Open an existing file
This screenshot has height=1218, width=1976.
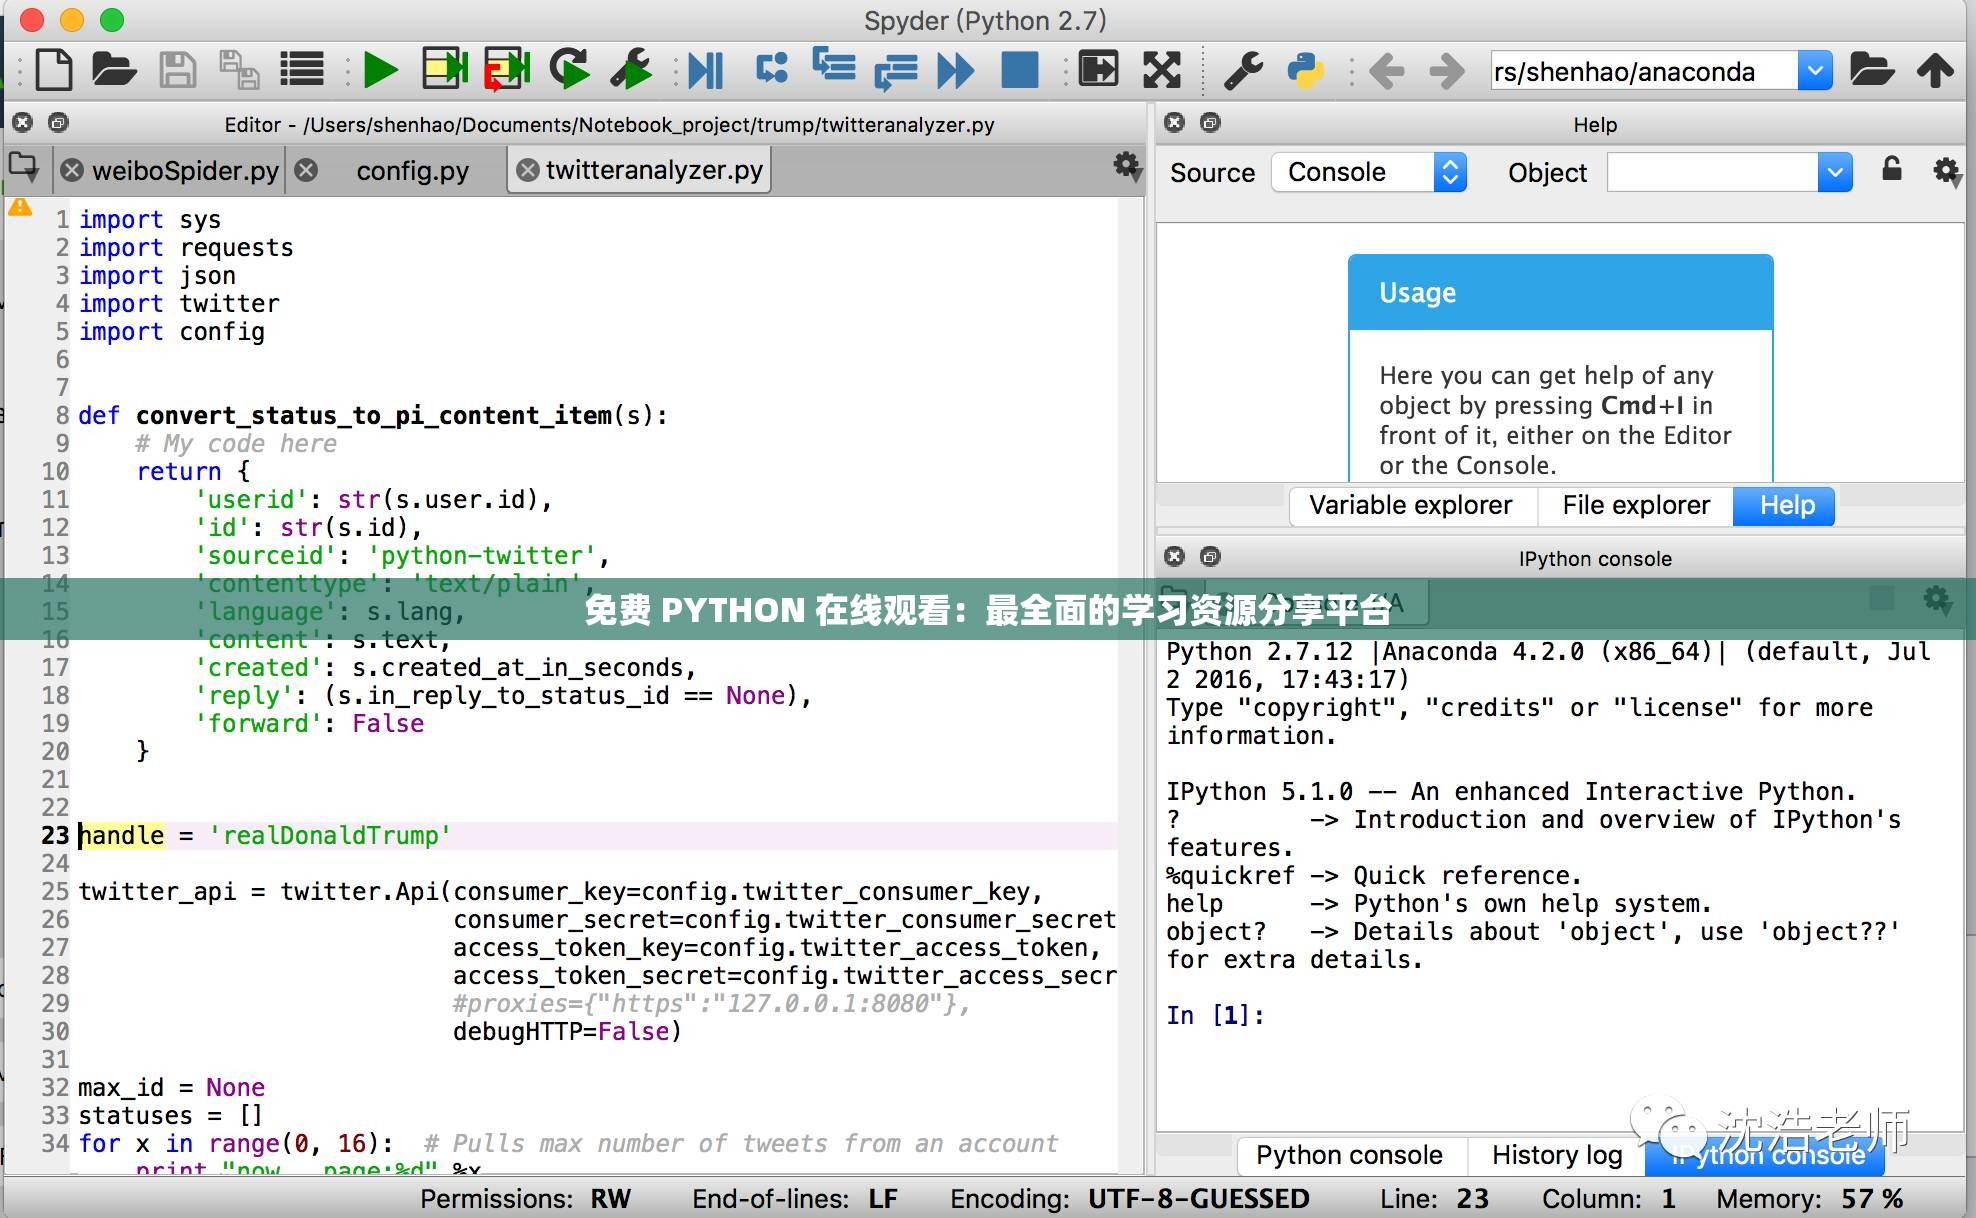114,70
